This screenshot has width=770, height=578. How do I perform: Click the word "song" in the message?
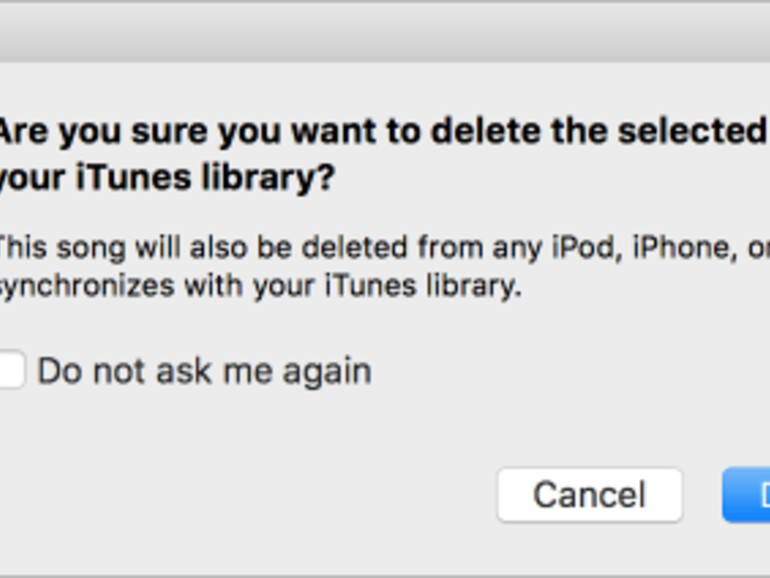click(x=99, y=246)
